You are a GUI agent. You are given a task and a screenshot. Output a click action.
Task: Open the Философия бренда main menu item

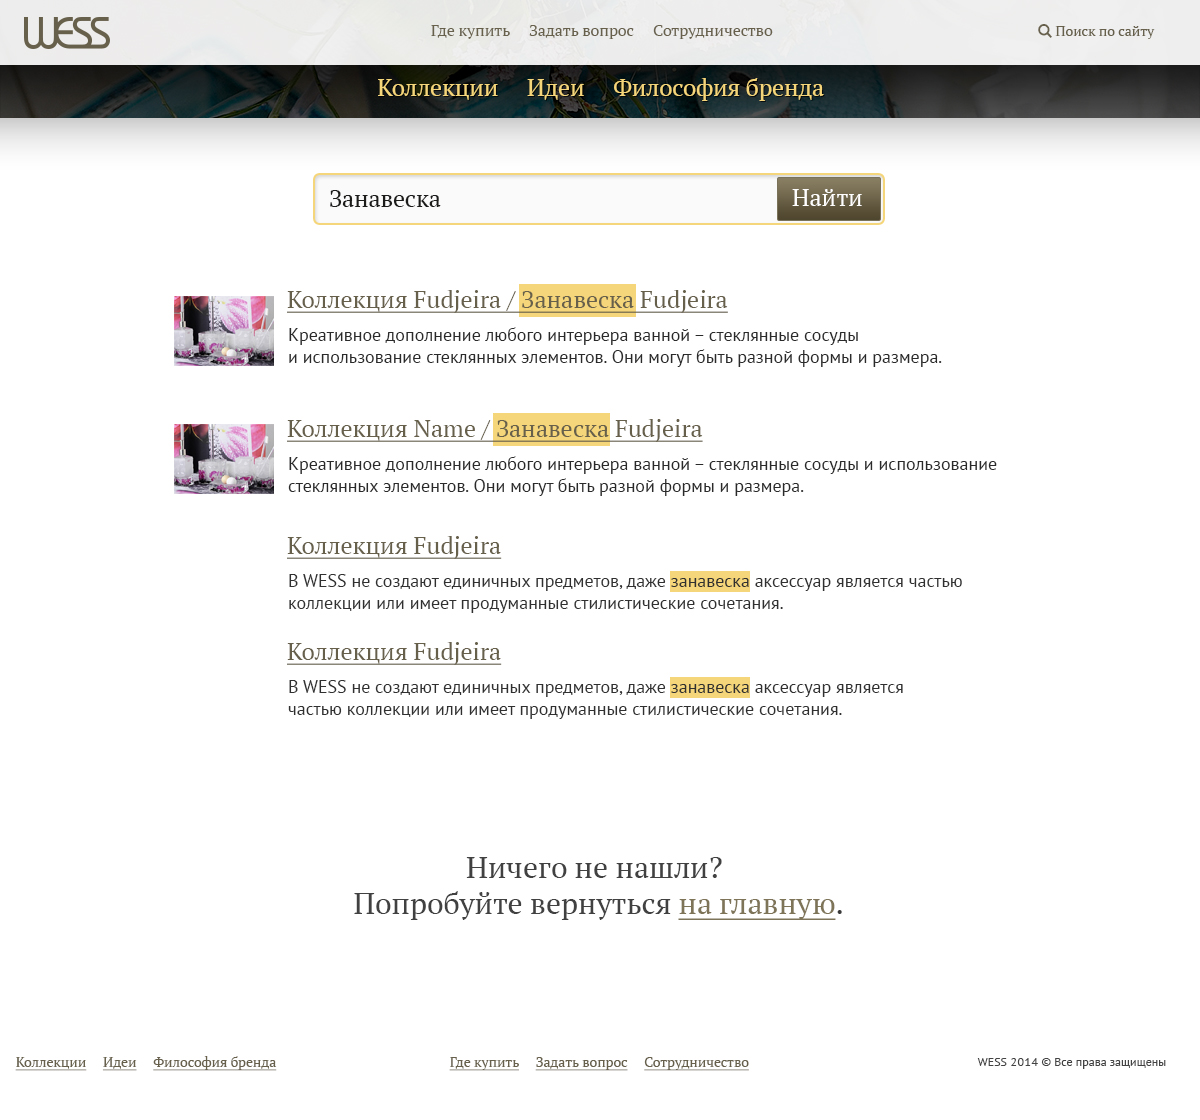point(718,88)
